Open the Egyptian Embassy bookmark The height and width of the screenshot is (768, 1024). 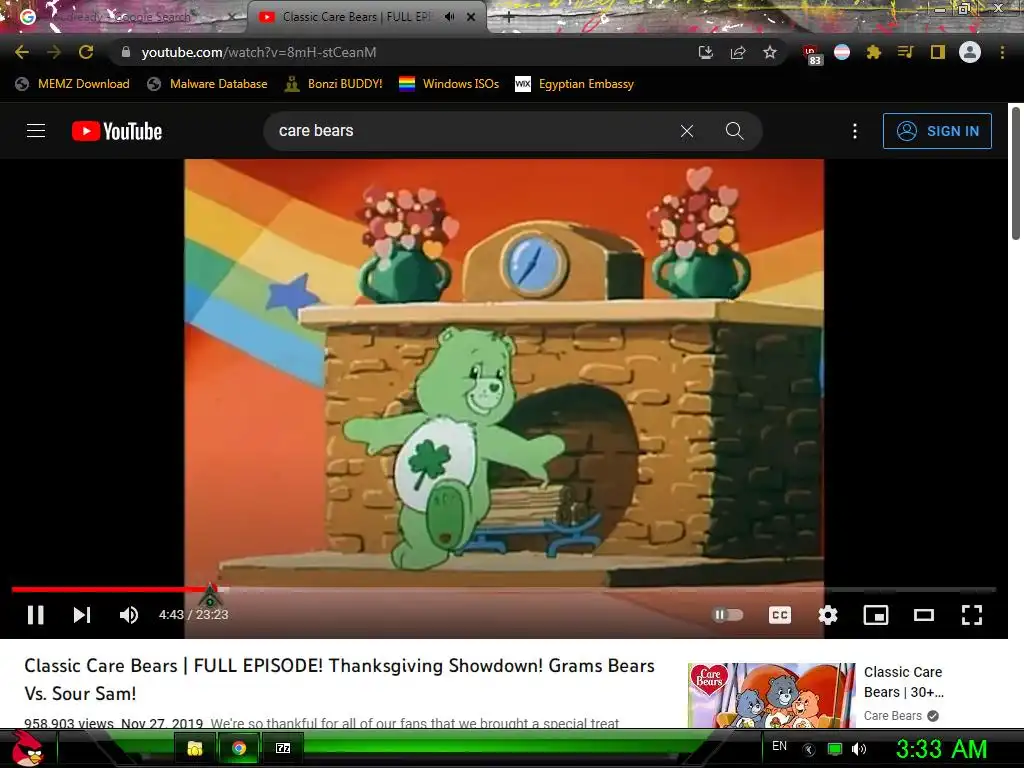coord(575,84)
